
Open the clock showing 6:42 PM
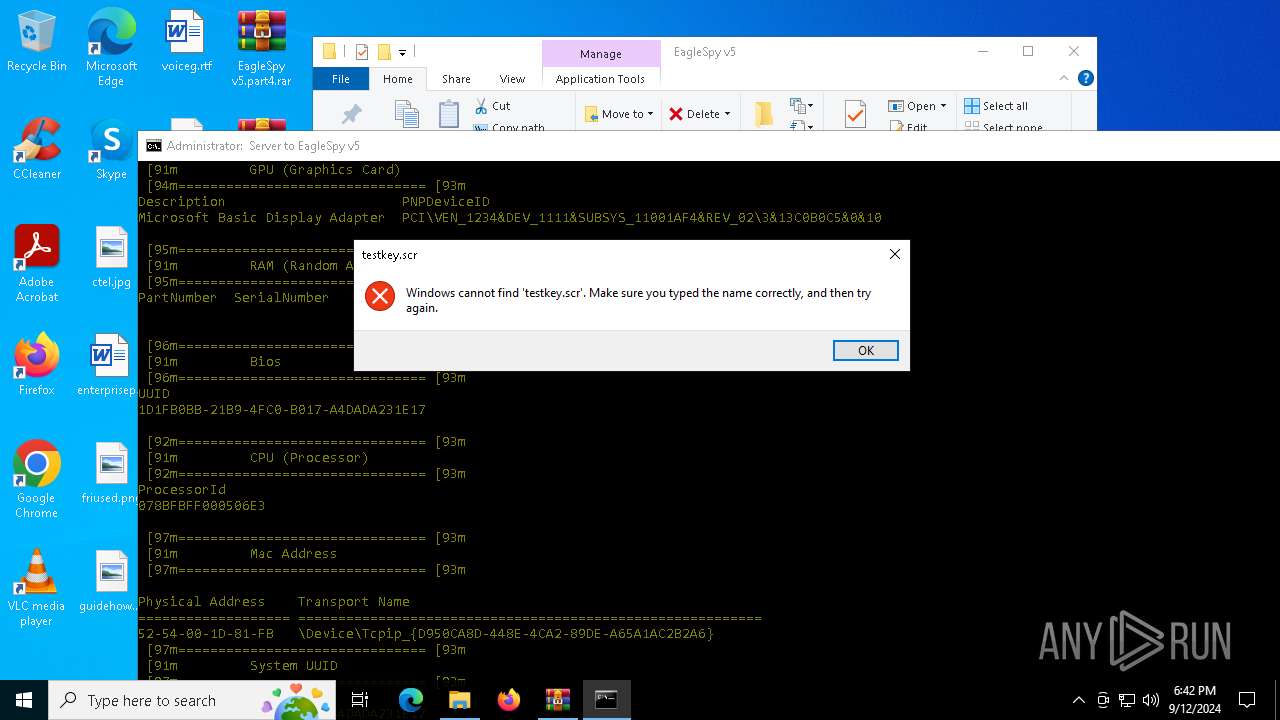pos(1195,700)
